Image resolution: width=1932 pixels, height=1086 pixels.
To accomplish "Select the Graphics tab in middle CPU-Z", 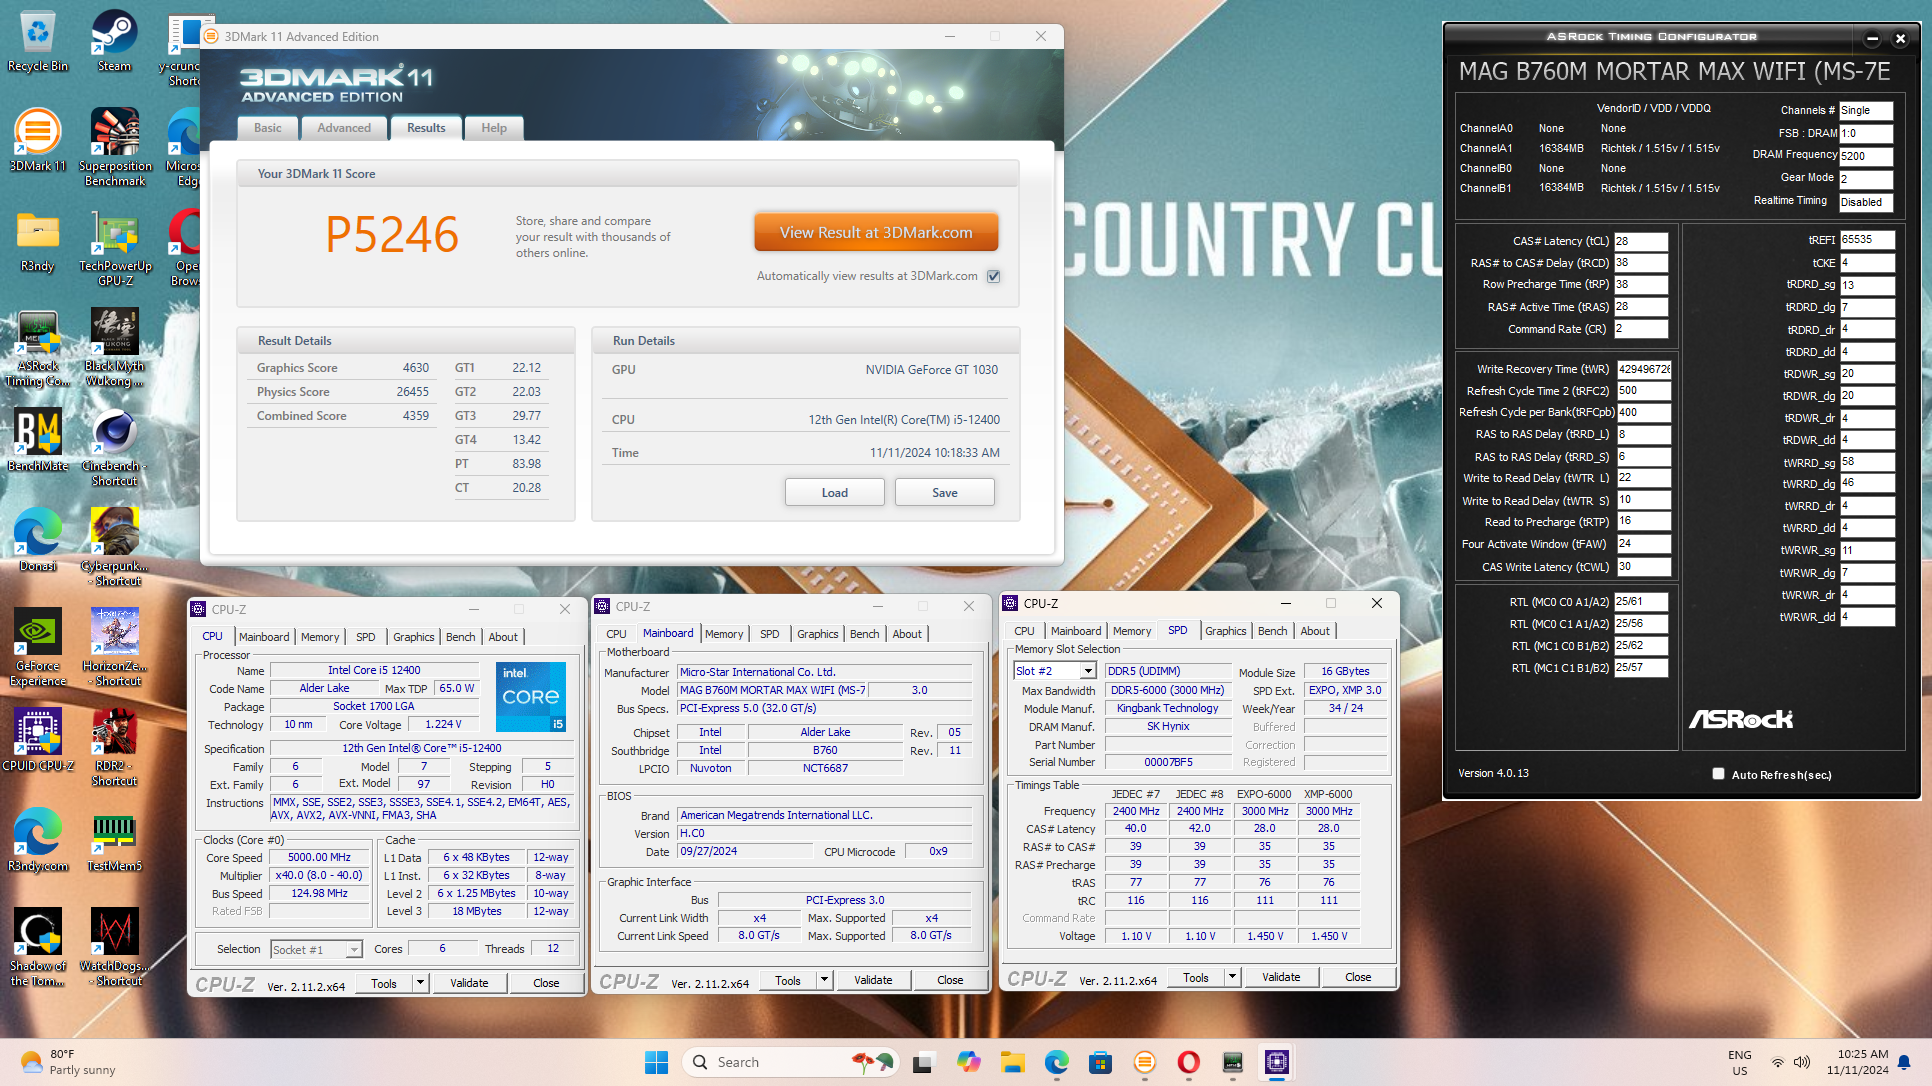I will [817, 634].
